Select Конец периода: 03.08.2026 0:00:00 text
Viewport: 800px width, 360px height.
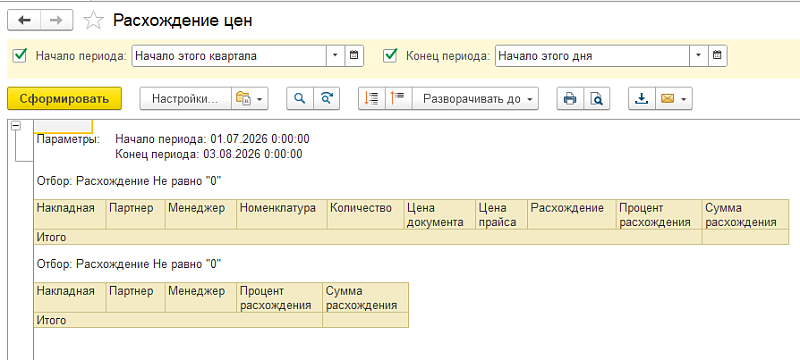coord(209,154)
